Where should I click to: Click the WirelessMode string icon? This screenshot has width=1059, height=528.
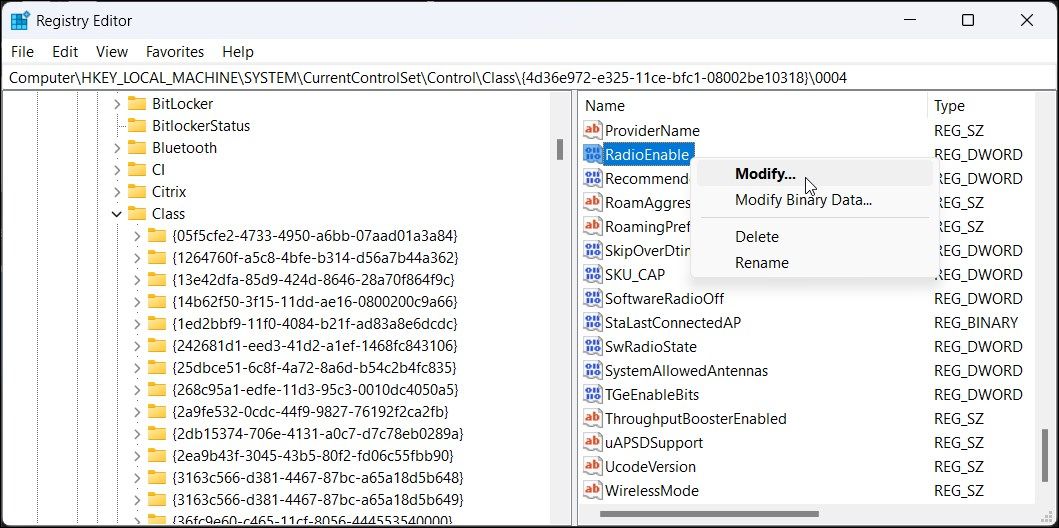pos(592,490)
